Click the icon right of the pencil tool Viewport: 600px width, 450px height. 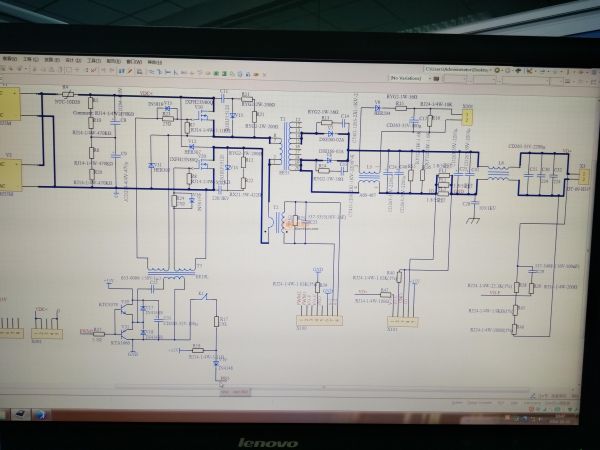tap(139, 72)
